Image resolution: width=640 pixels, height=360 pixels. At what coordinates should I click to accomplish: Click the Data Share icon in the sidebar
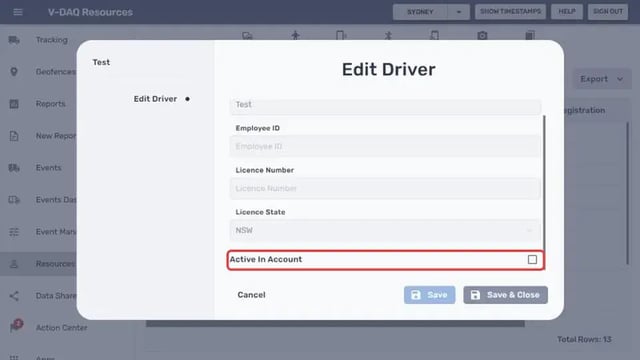(x=14, y=296)
